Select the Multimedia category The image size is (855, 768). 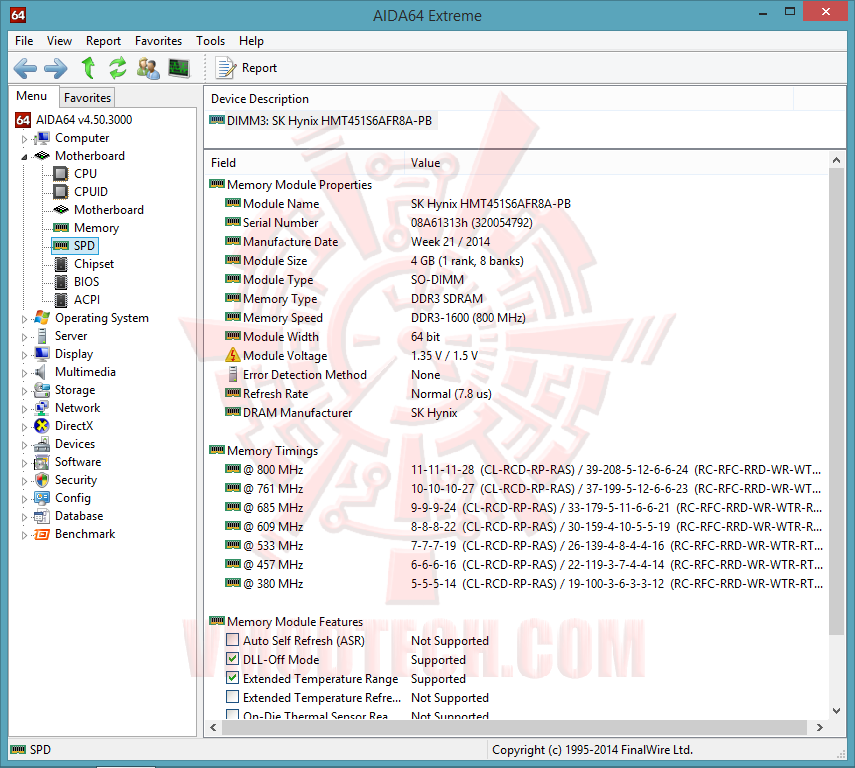click(86, 371)
